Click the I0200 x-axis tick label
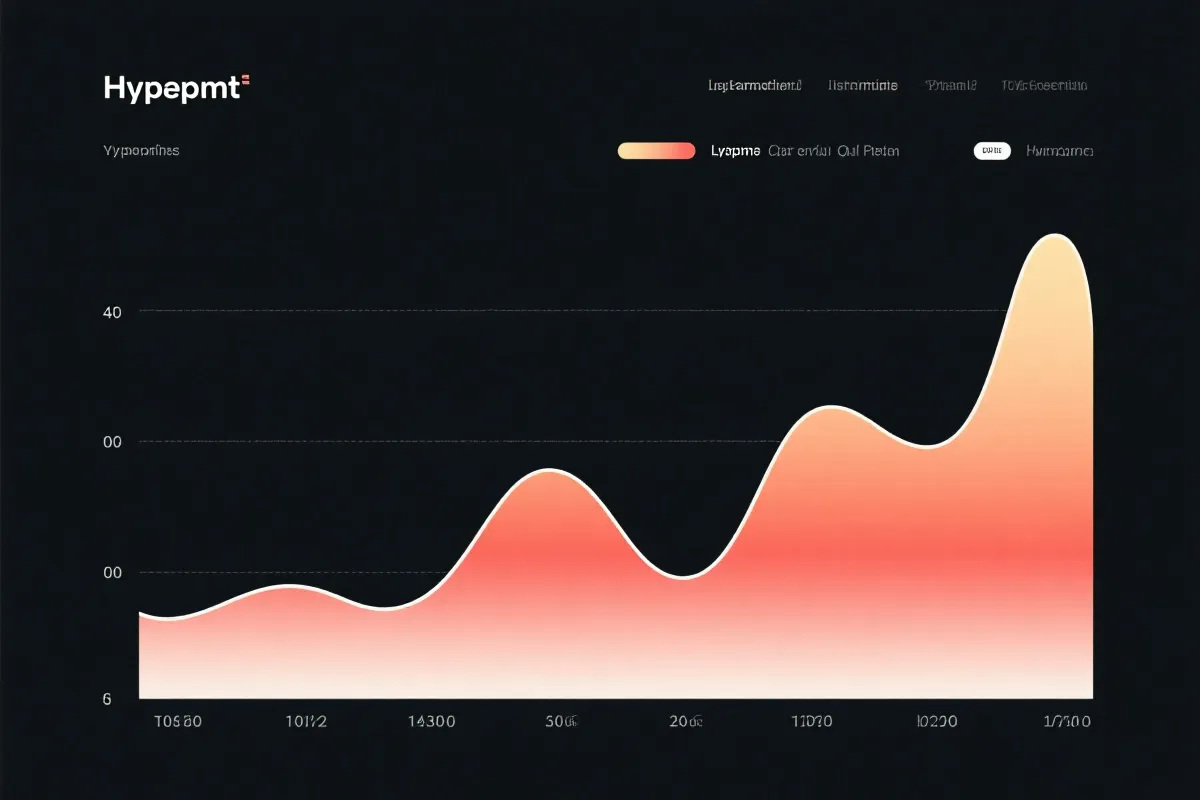This screenshot has height=800, width=1200. click(x=937, y=721)
